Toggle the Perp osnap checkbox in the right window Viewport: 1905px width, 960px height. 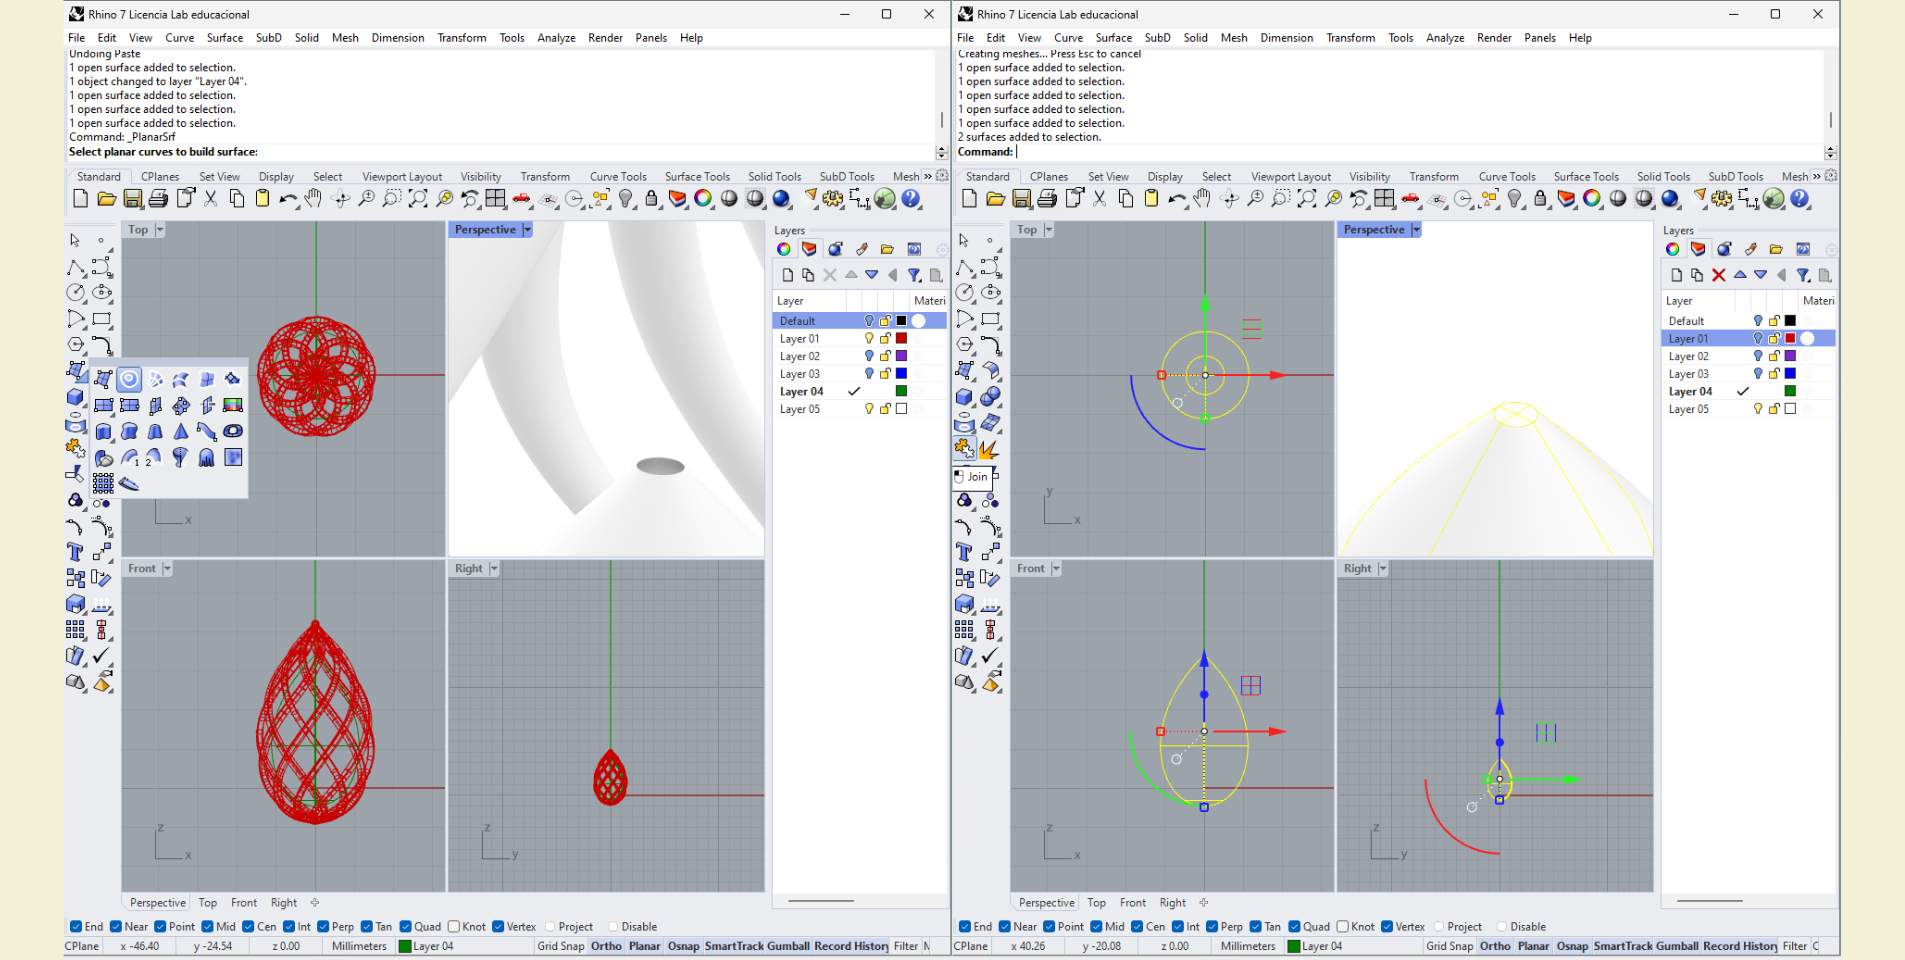pos(1212,927)
